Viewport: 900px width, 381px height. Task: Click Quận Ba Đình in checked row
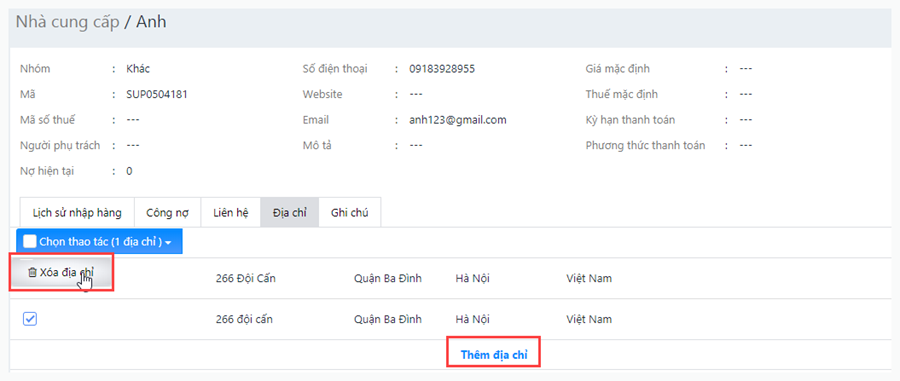[x=388, y=320]
